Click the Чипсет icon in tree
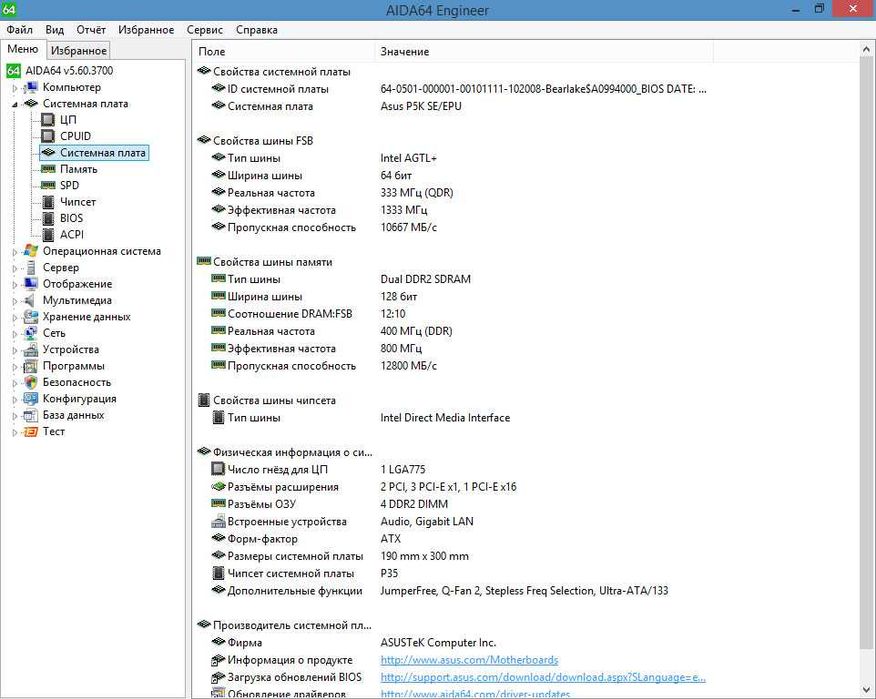 [x=49, y=202]
